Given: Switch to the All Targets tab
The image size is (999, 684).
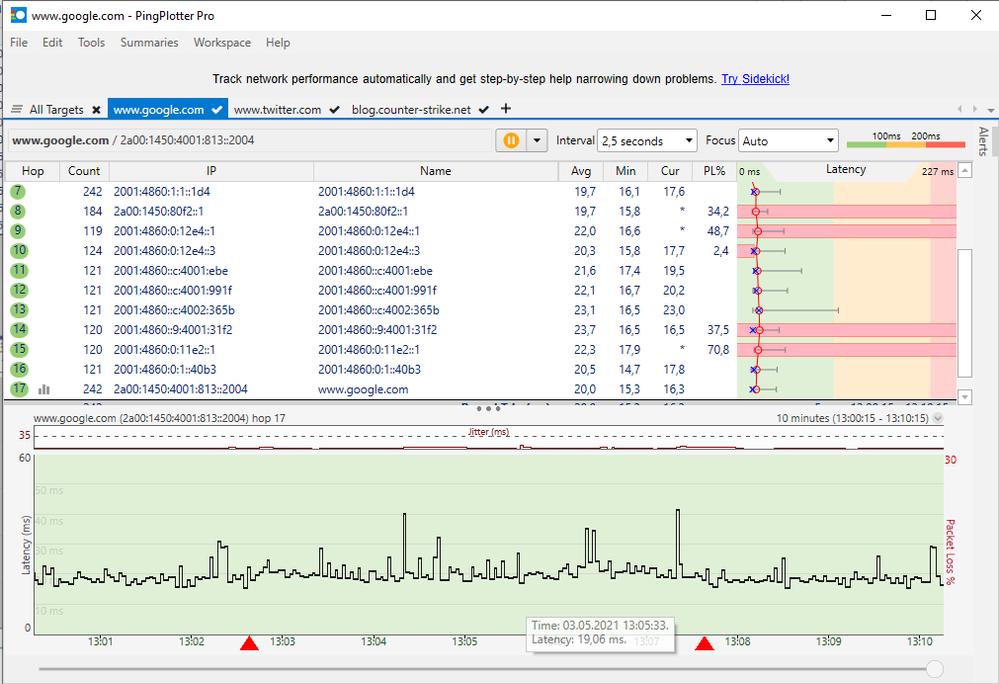Looking at the screenshot, I should pos(56,110).
